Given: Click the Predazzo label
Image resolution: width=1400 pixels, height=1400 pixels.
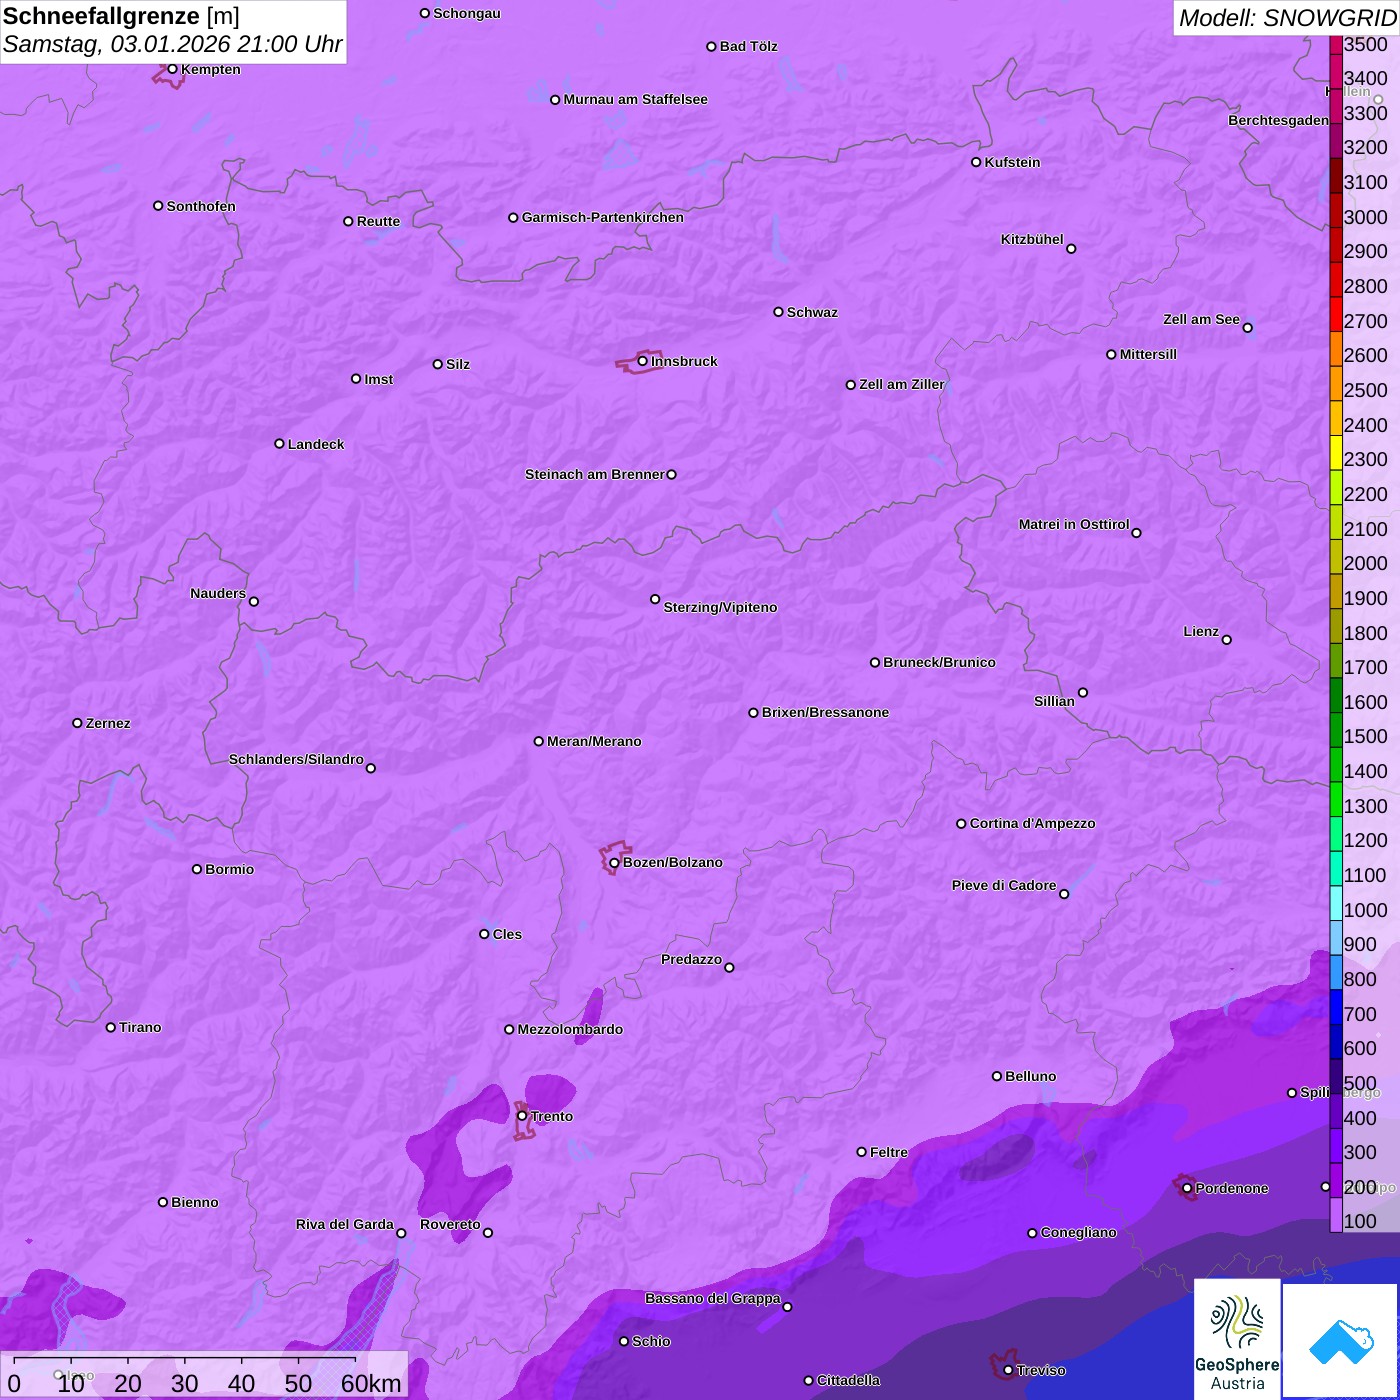Looking at the screenshot, I should point(691,959).
